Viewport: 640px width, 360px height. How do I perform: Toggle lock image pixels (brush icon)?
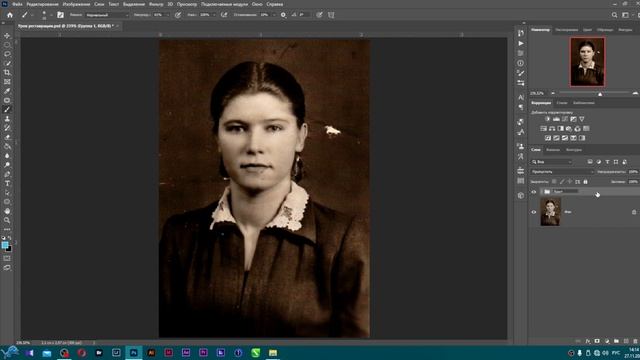click(x=562, y=182)
